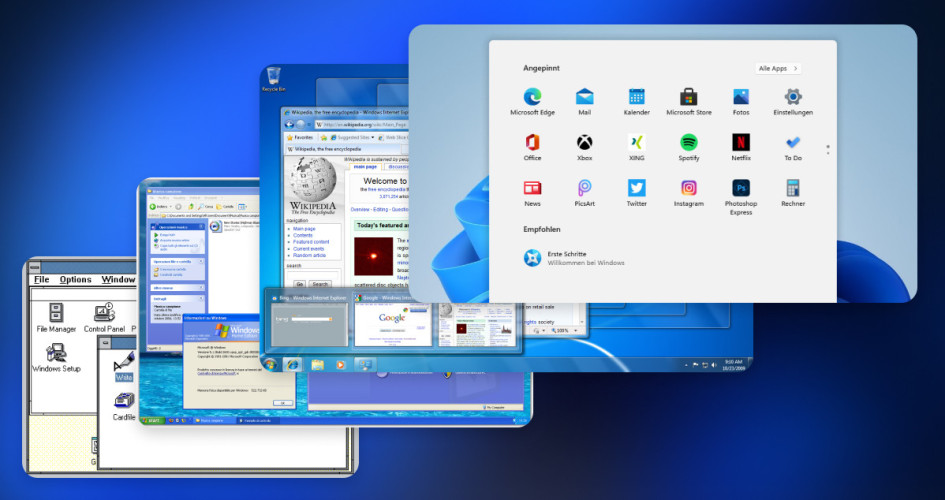The image size is (945, 500).
Task: Open the Fotos app
Action: (741, 102)
